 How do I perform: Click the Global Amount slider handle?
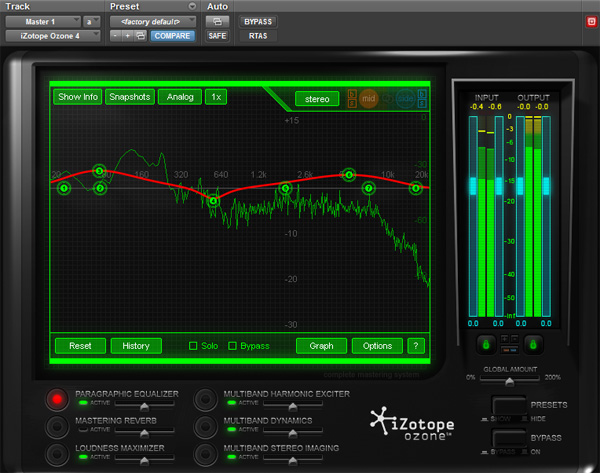[509, 382]
